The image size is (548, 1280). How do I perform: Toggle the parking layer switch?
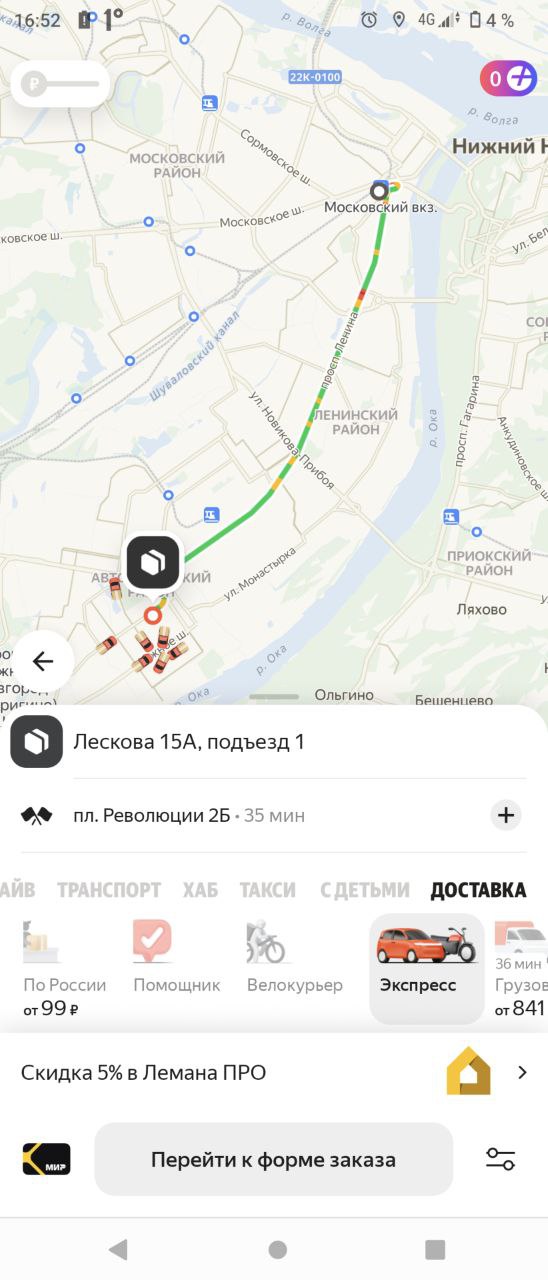(60, 84)
